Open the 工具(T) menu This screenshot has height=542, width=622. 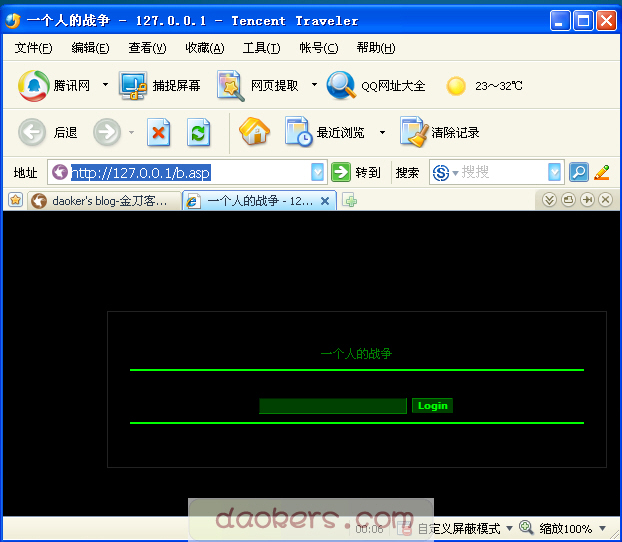[x=261, y=48]
